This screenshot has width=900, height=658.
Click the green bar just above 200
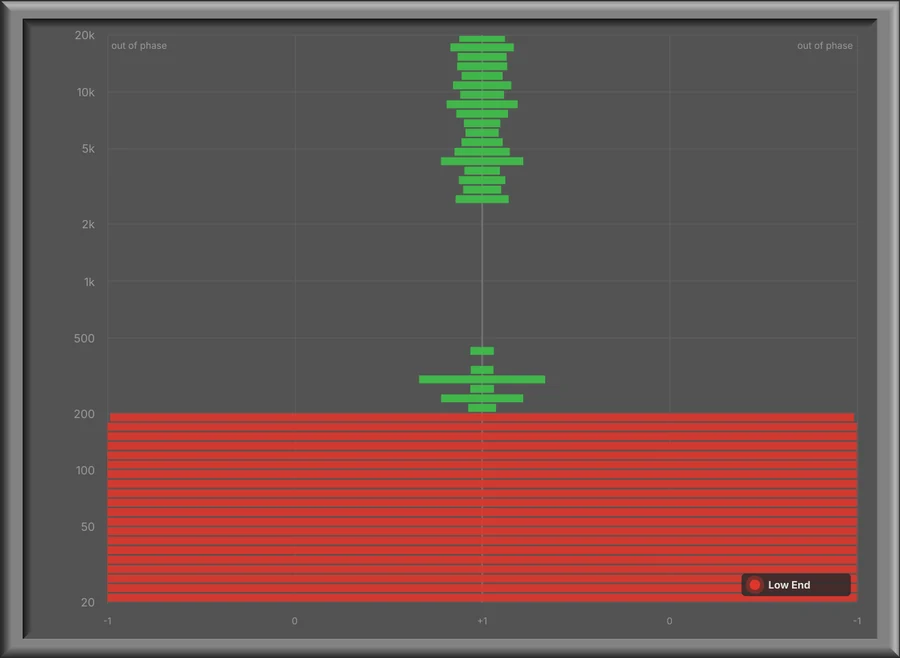point(482,408)
